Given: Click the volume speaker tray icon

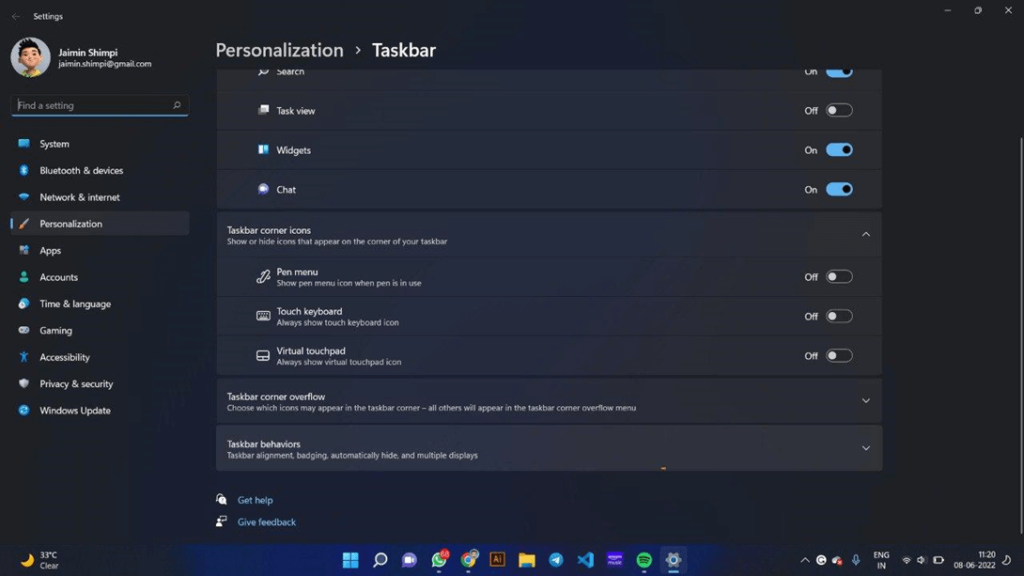Looking at the screenshot, I should [x=921, y=560].
